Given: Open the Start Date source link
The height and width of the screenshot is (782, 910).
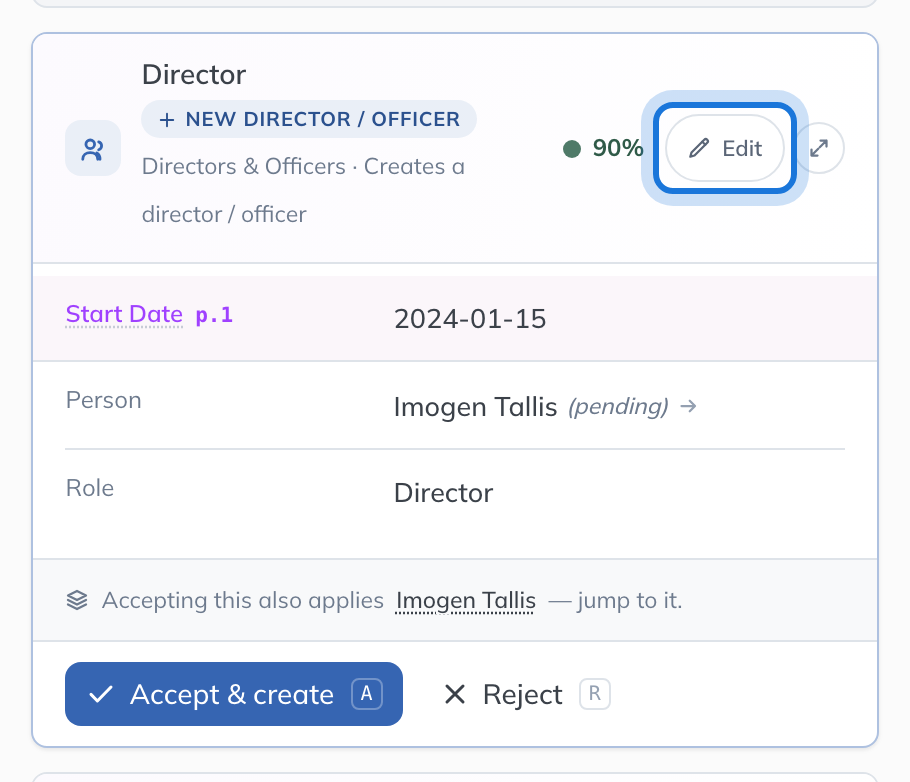Looking at the screenshot, I should pos(124,314).
